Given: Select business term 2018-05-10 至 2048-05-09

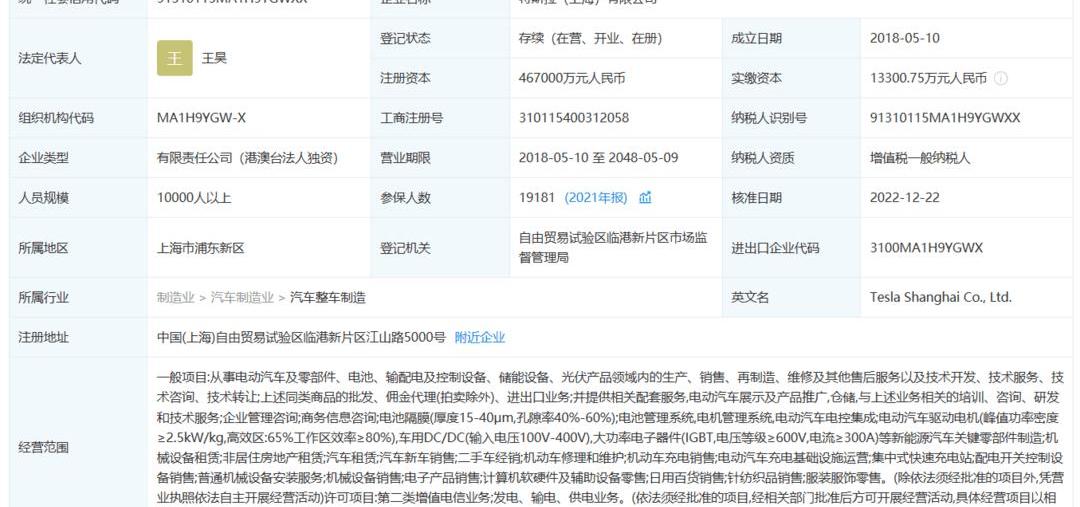Looking at the screenshot, I should (599, 158).
